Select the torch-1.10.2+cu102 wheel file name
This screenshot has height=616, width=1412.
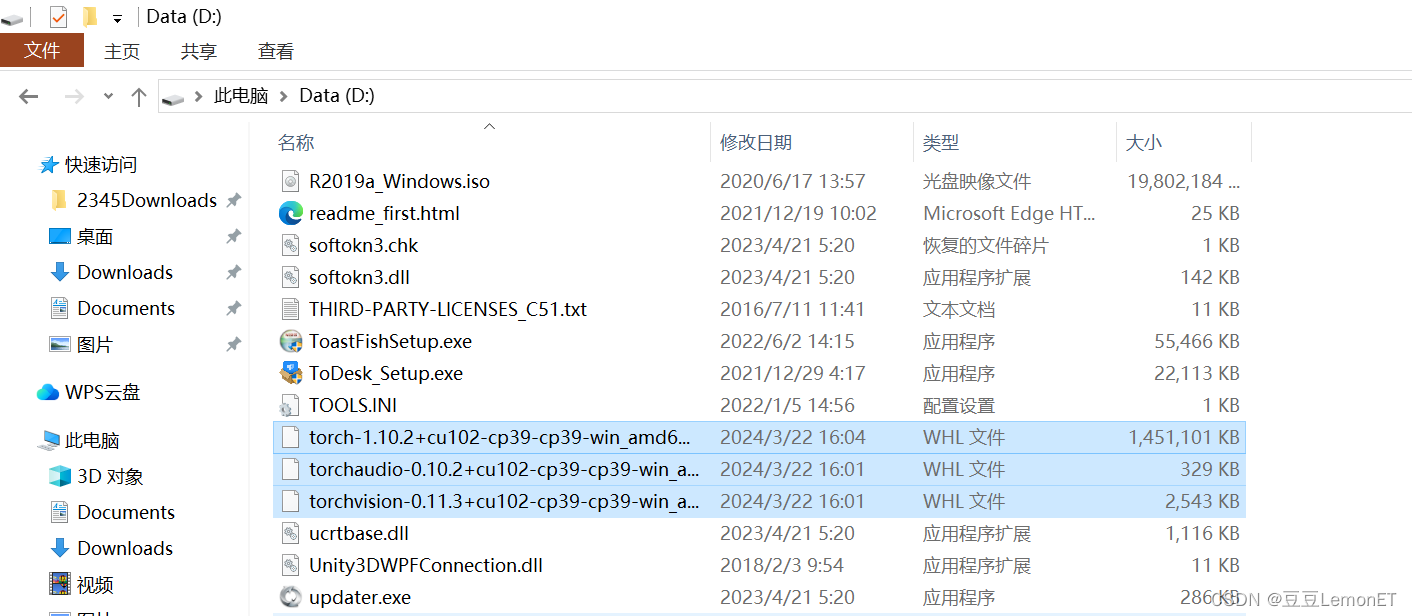(x=500, y=437)
